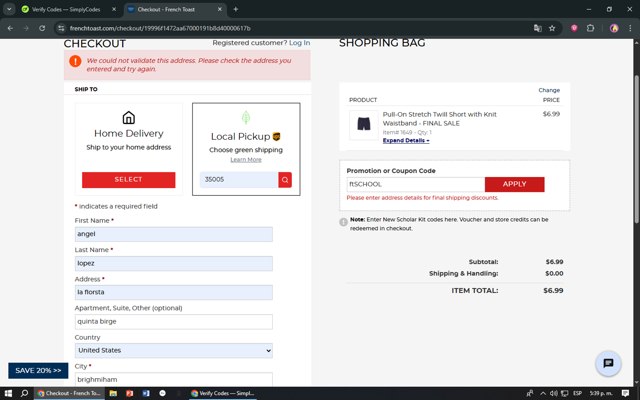Click the taskbar clock
The image size is (640, 400).
601,393
